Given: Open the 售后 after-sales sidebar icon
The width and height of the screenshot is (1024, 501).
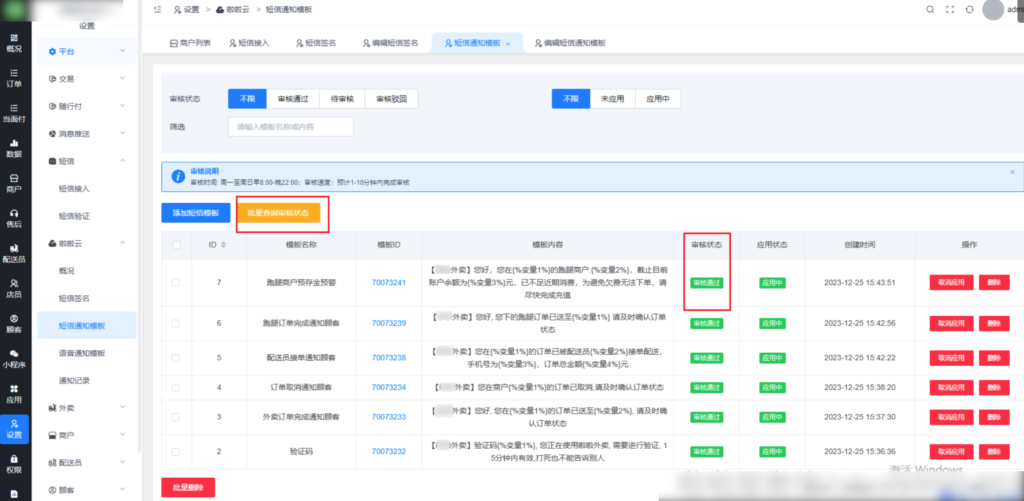Looking at the screenshot, I should pyautogui.click(x=14, y=218).
